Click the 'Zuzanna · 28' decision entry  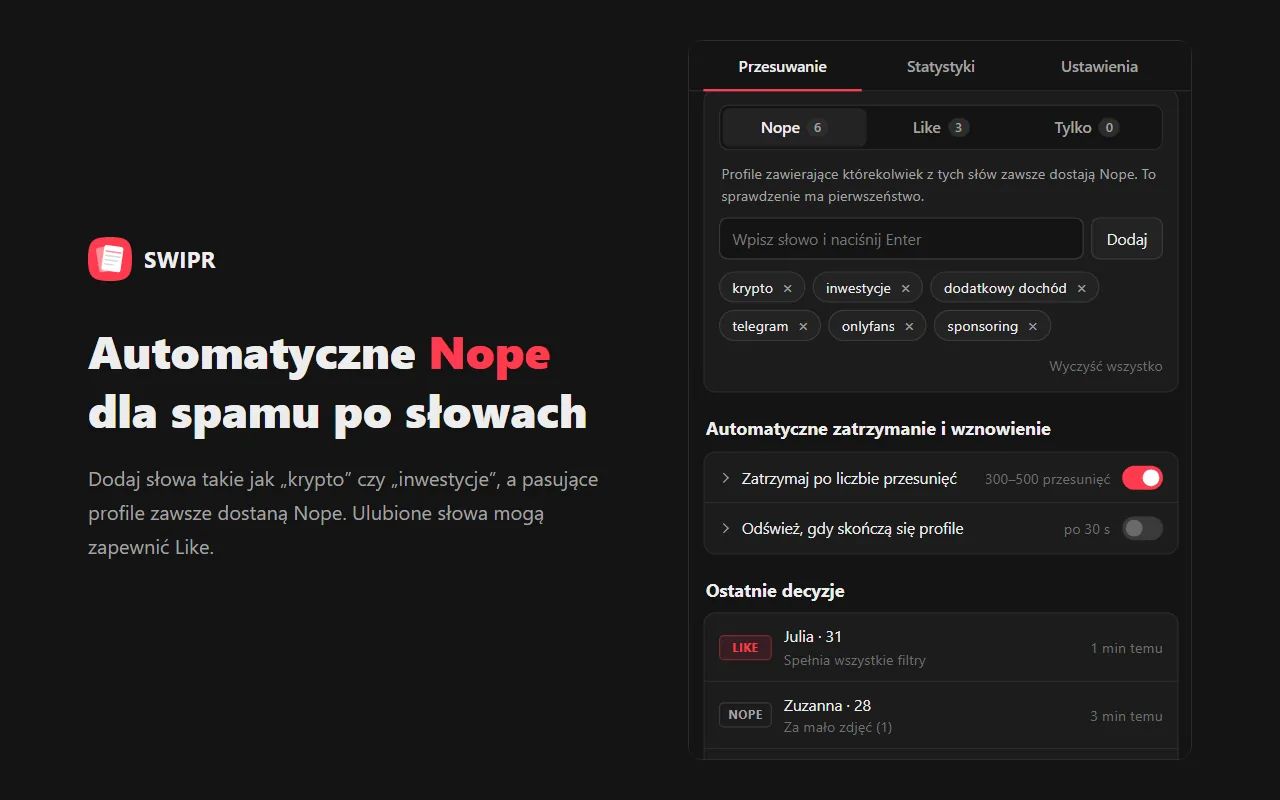[941, 715]
